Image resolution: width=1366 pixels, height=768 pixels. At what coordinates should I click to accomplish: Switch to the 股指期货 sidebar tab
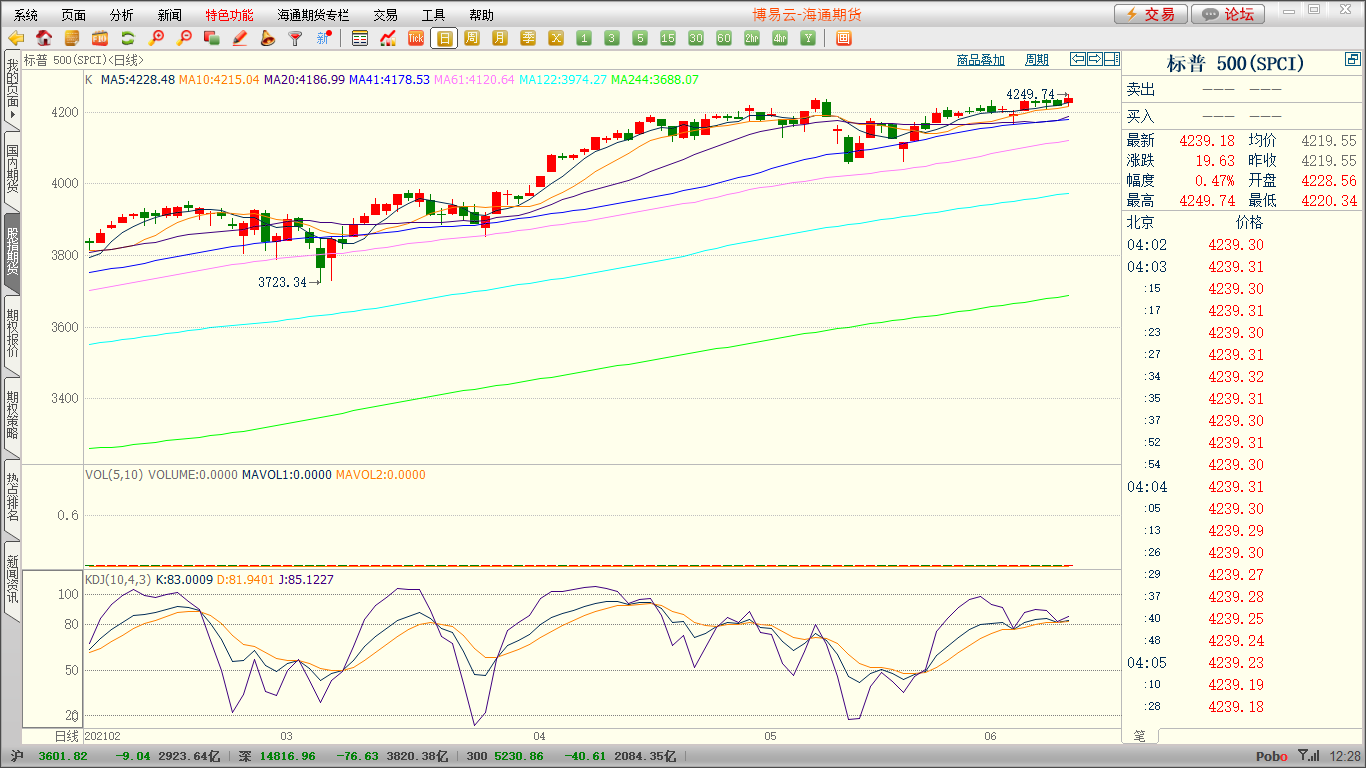[x=12, y=252]
